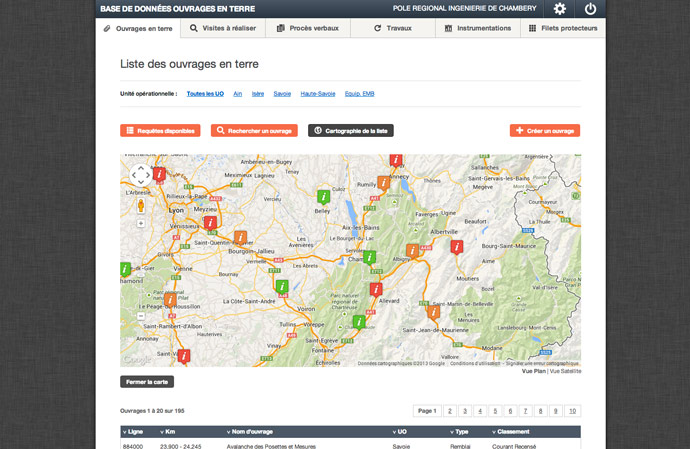Click the Fermer la carte button
Viewport: 690px width, 449px height.
tap(146, 382)
